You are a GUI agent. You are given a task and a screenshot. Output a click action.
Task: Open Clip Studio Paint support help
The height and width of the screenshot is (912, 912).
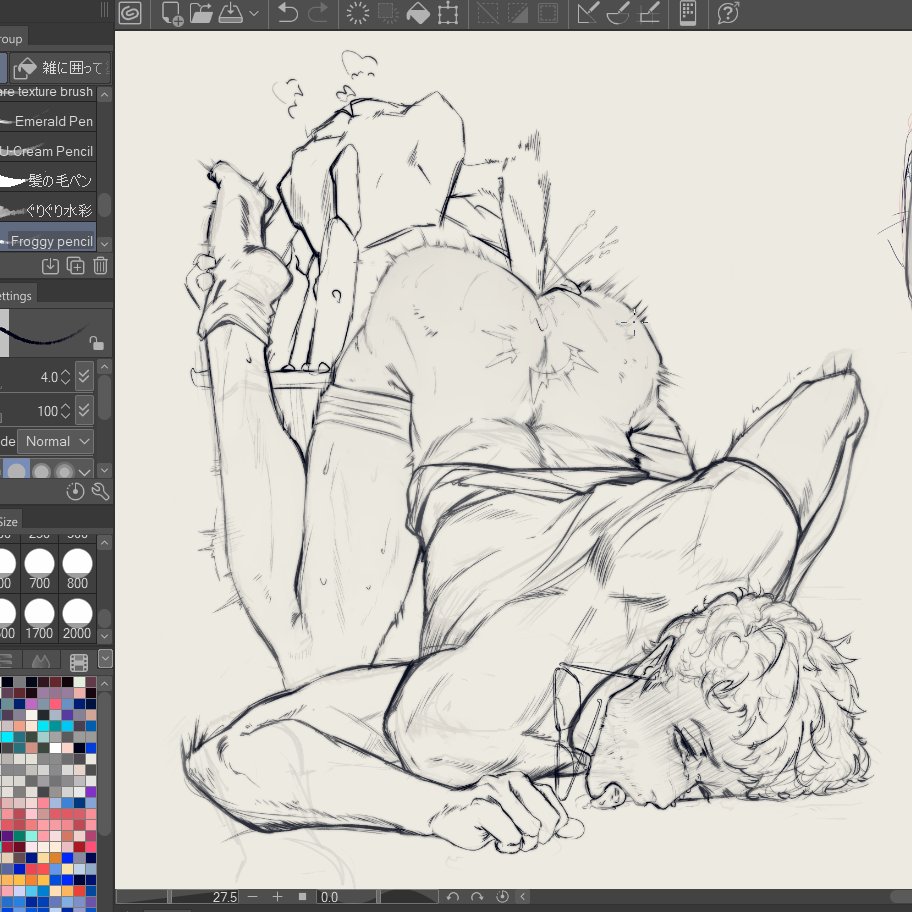point(728,13)
